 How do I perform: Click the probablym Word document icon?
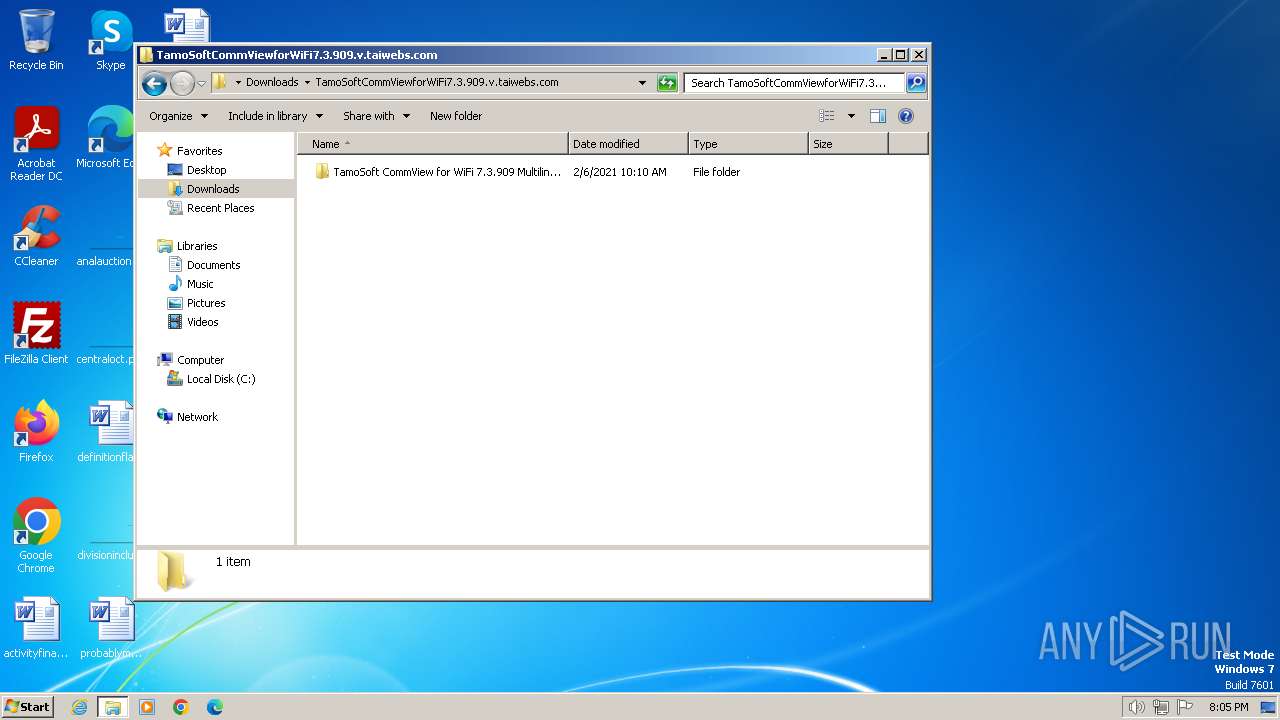[x=110, y=628]
